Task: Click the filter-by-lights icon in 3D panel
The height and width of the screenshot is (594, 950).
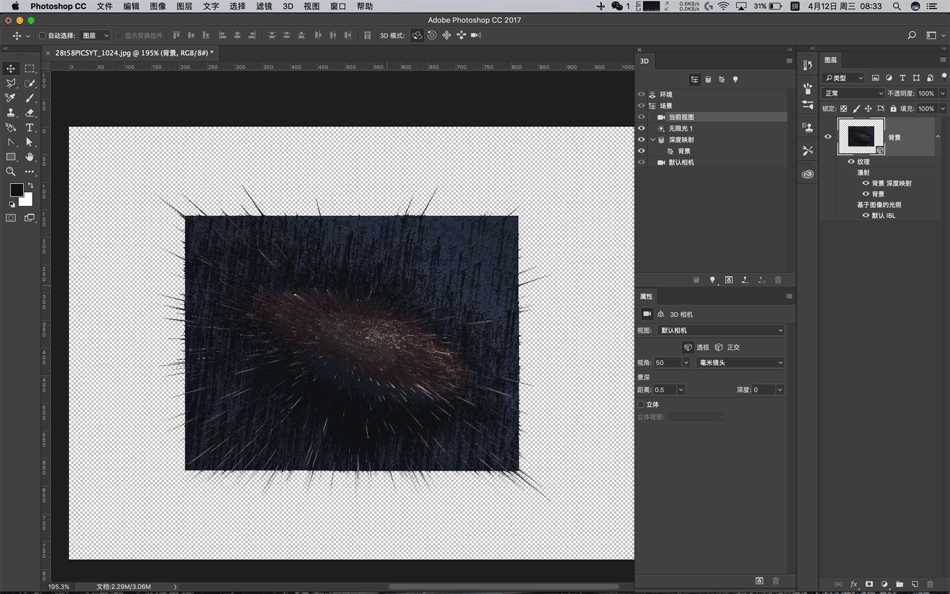Action: pos(736,79)
